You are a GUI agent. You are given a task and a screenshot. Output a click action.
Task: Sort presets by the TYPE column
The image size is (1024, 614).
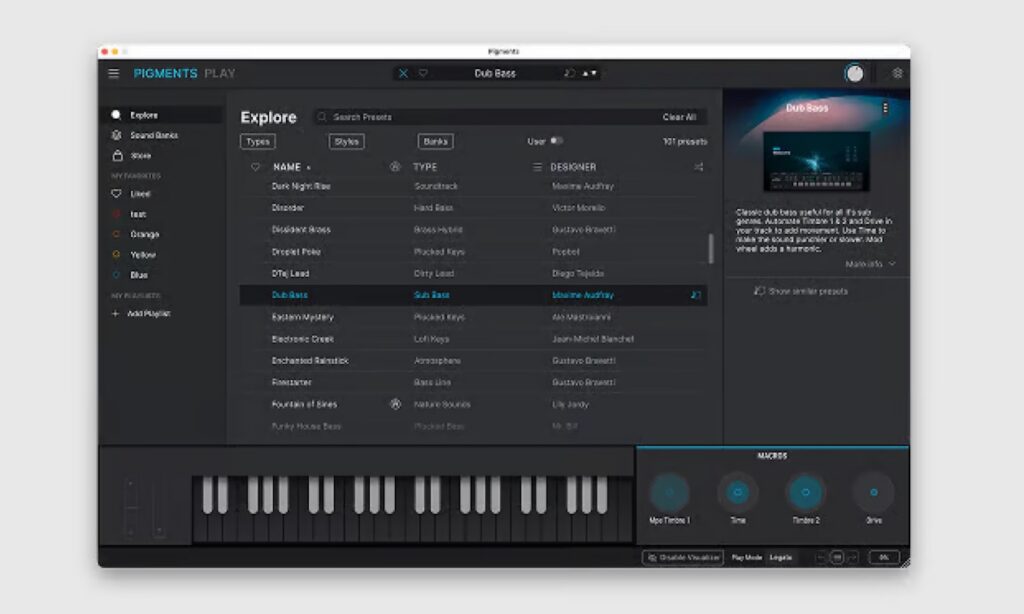(425, 167)
